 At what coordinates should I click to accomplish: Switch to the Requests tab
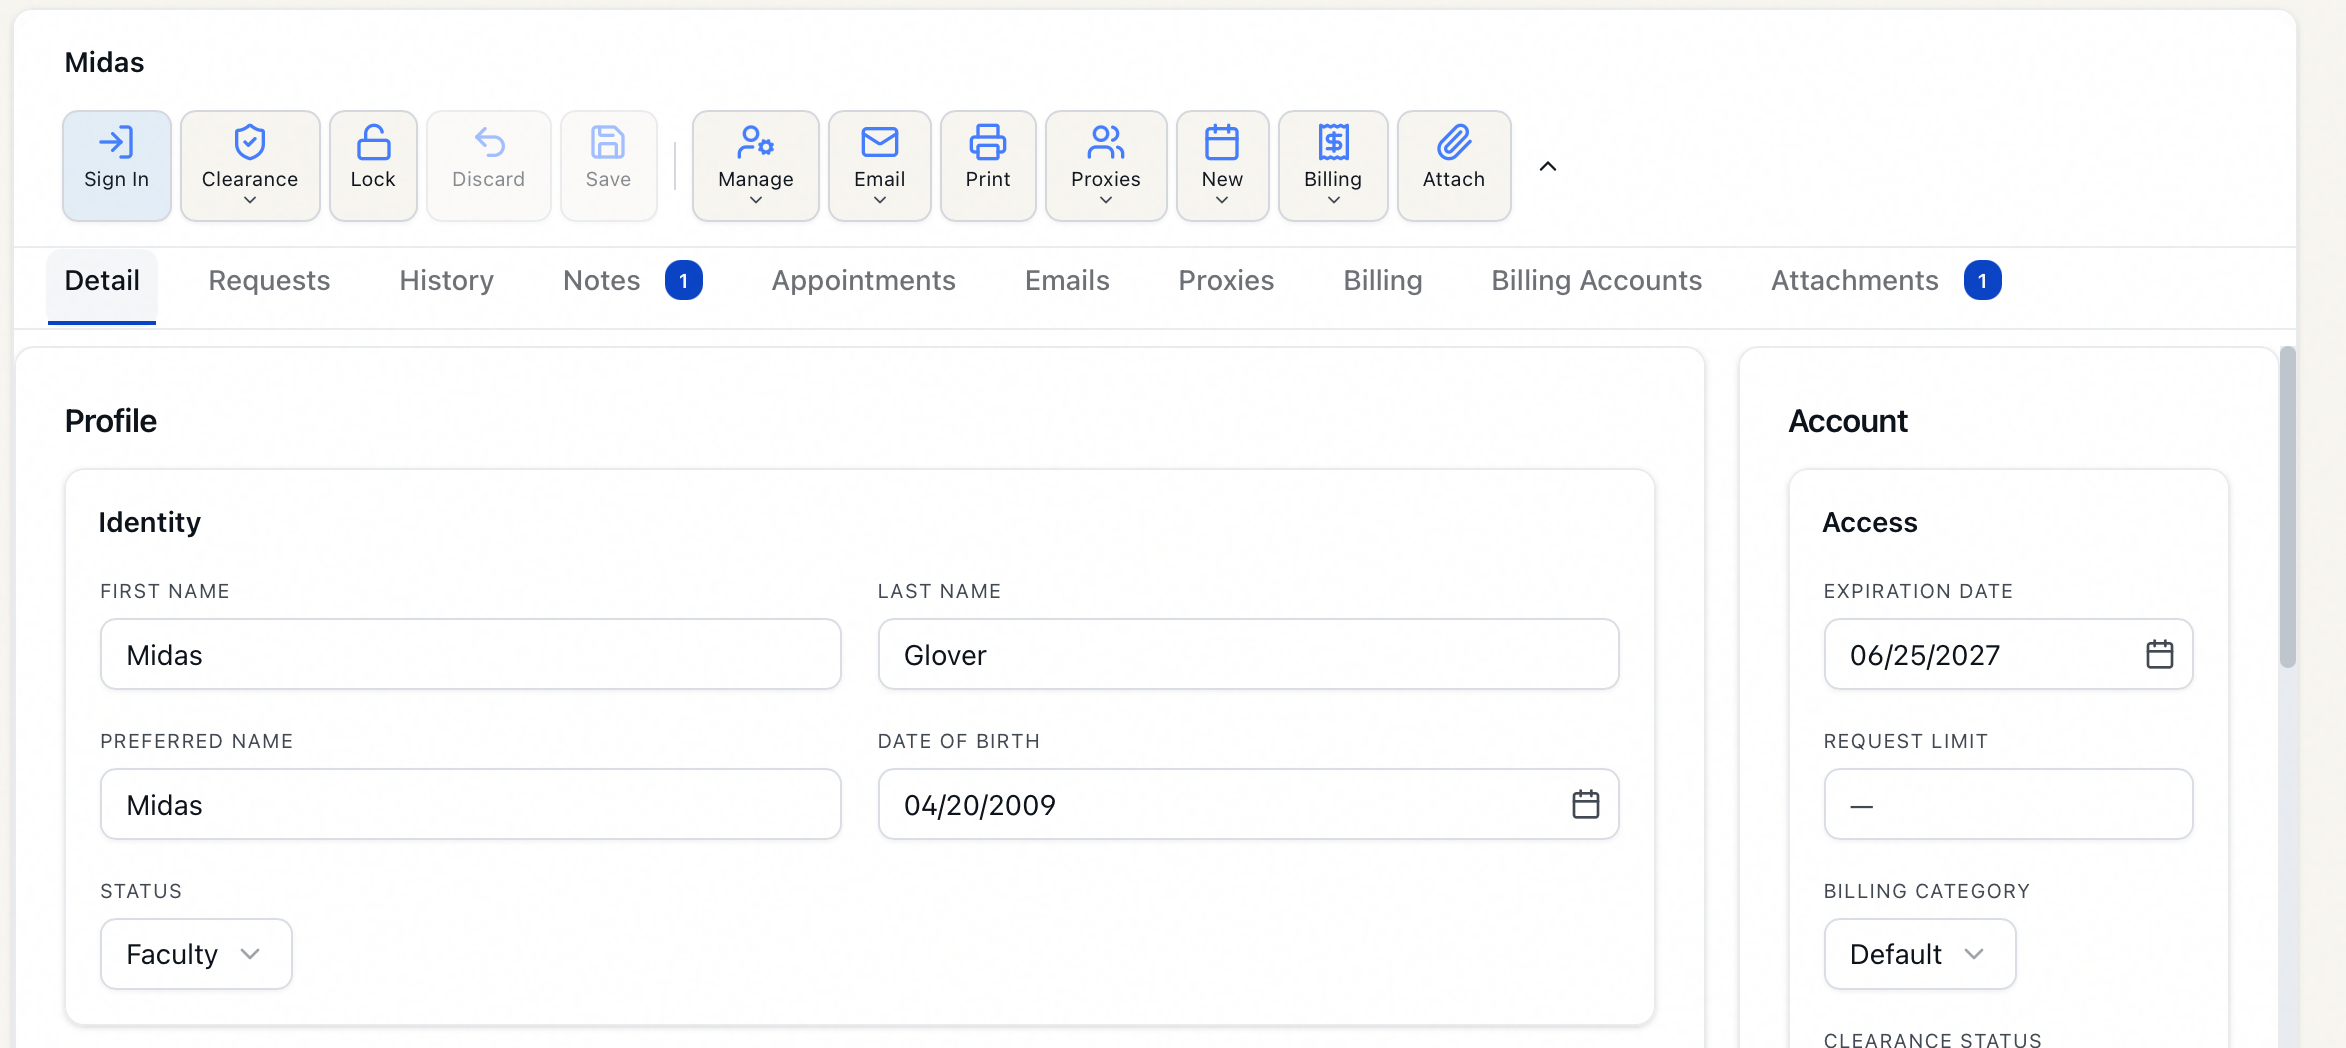click(x=269, y=281)
